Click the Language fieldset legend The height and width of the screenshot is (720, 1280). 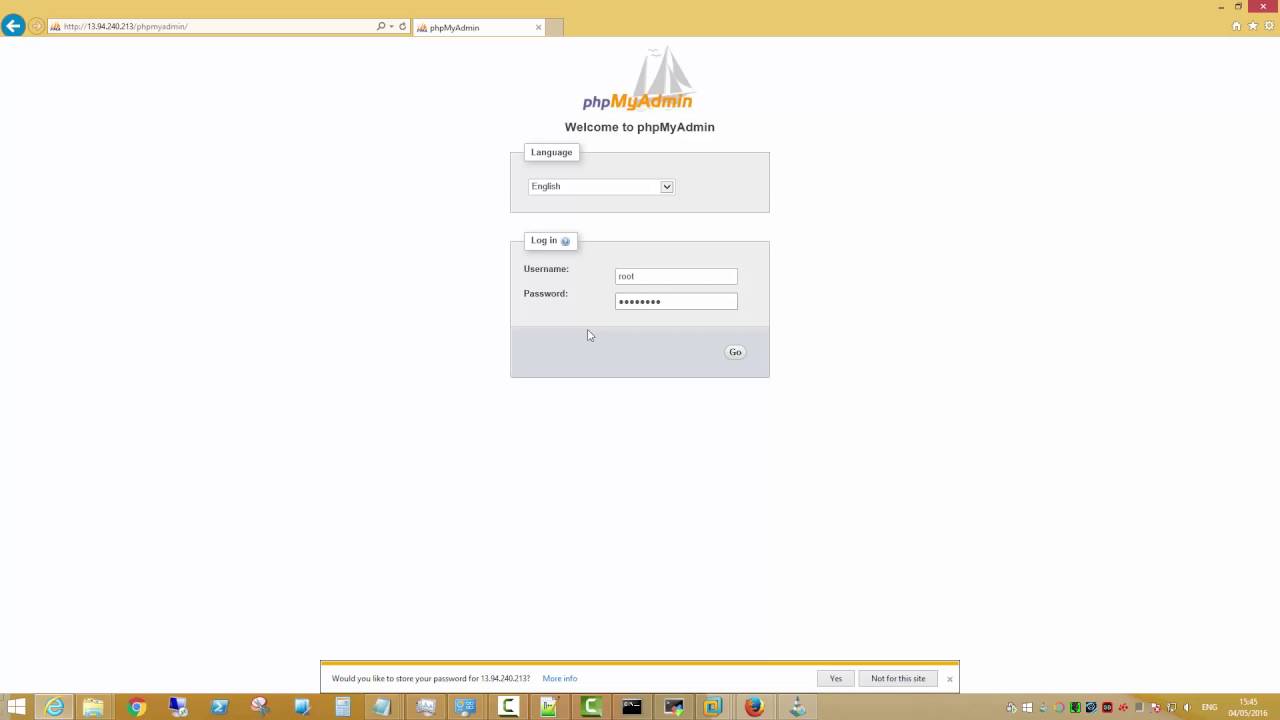[552, 152]
